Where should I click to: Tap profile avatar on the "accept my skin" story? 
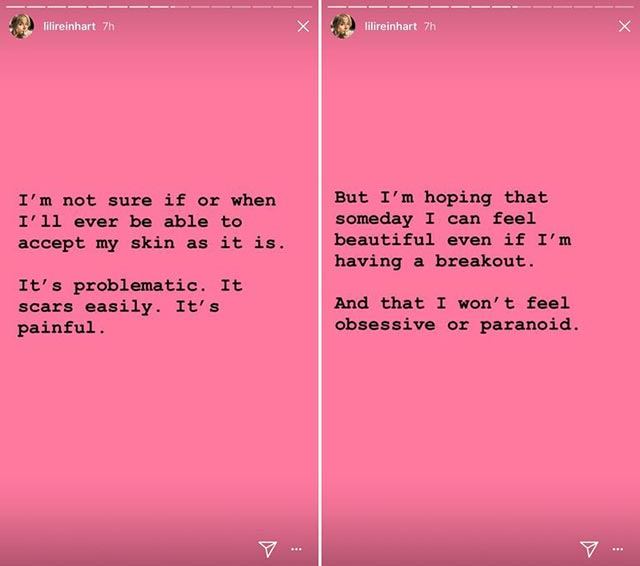21,26
